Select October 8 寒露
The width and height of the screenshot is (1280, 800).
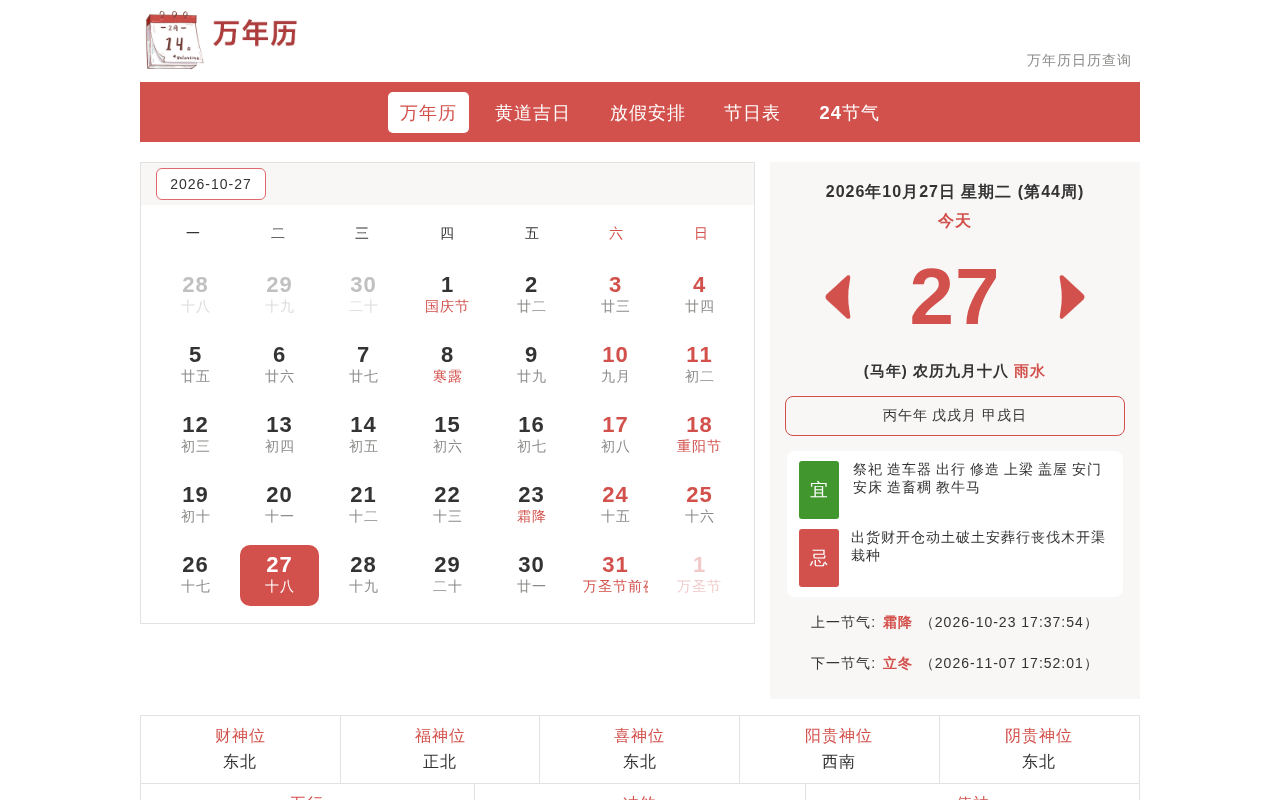447,365
